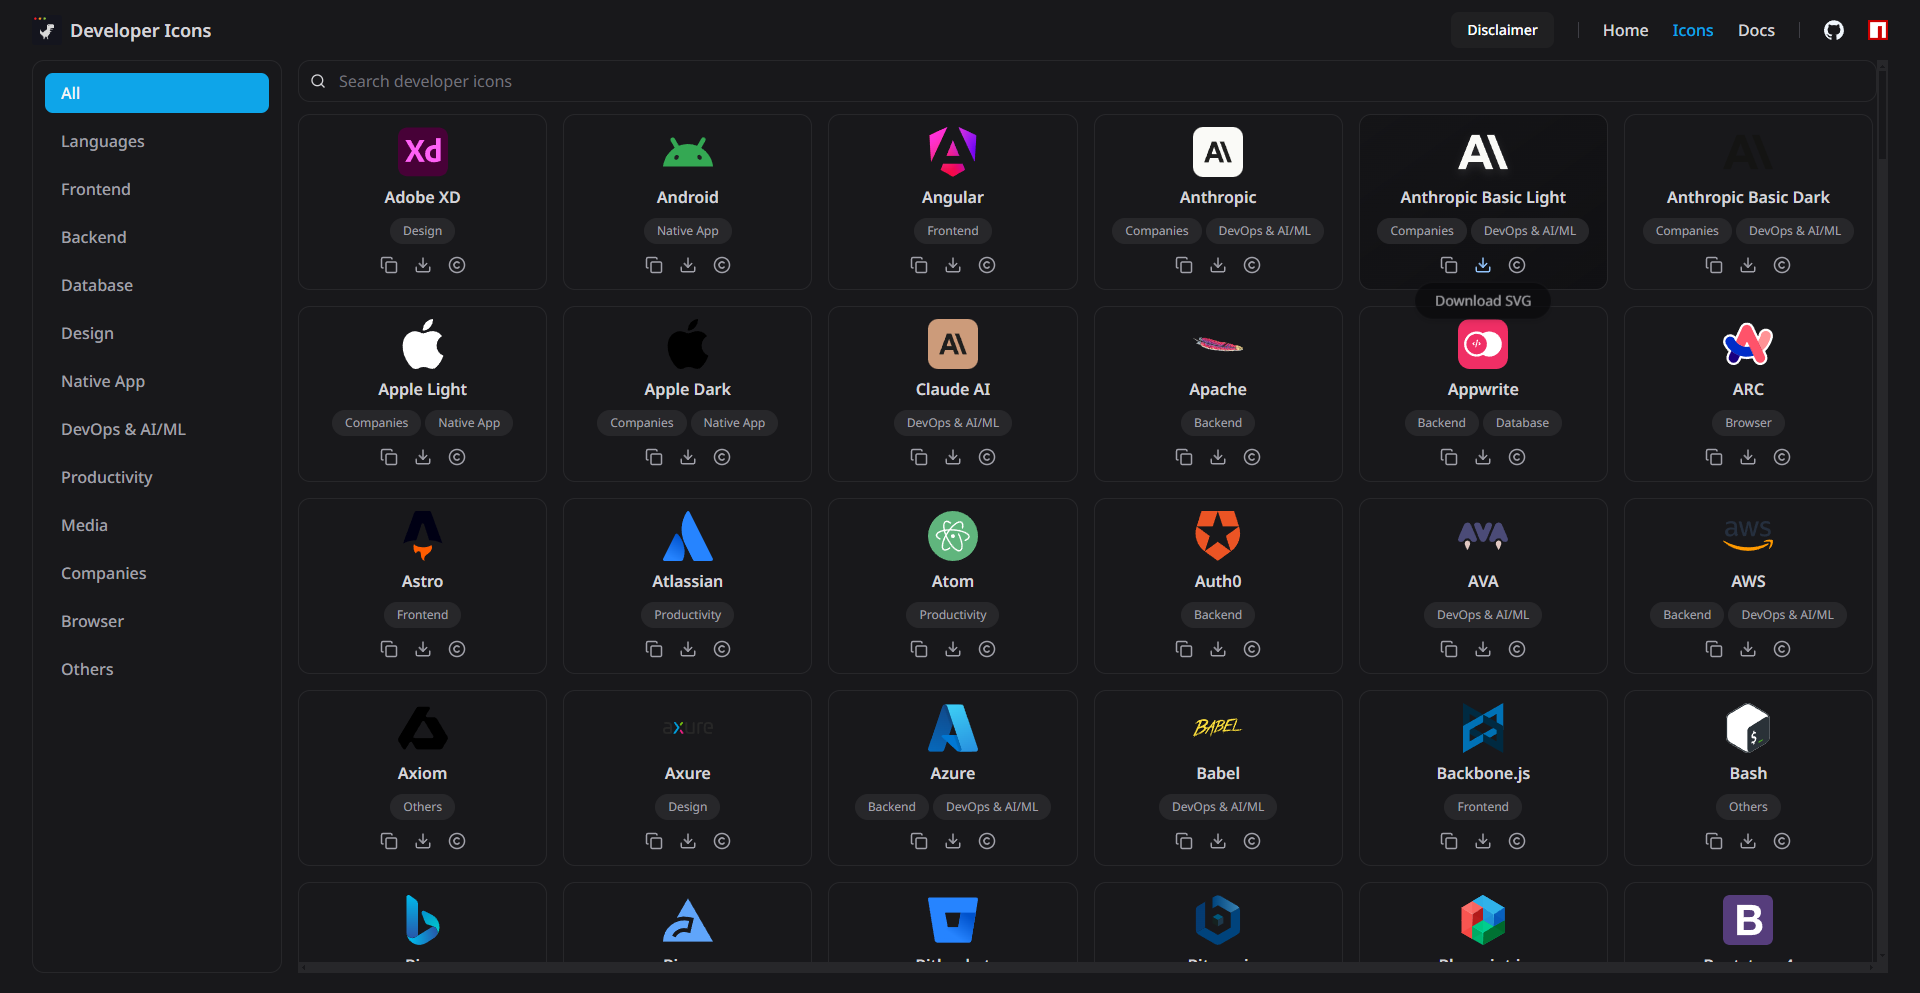The image size is (1920, 993).
Task: Download the Claude AI icon
Action: pos(953,457)
